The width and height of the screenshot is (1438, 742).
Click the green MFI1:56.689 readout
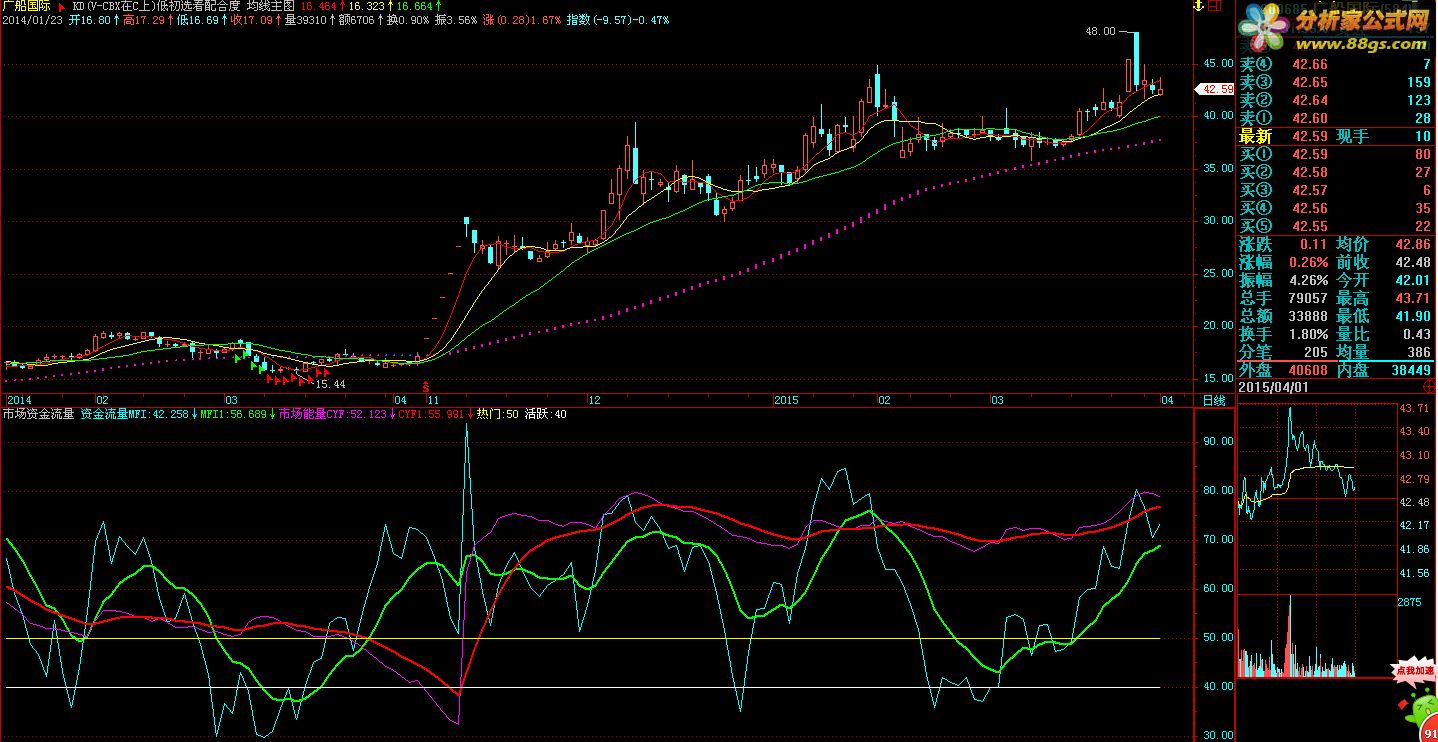point(233,413)
